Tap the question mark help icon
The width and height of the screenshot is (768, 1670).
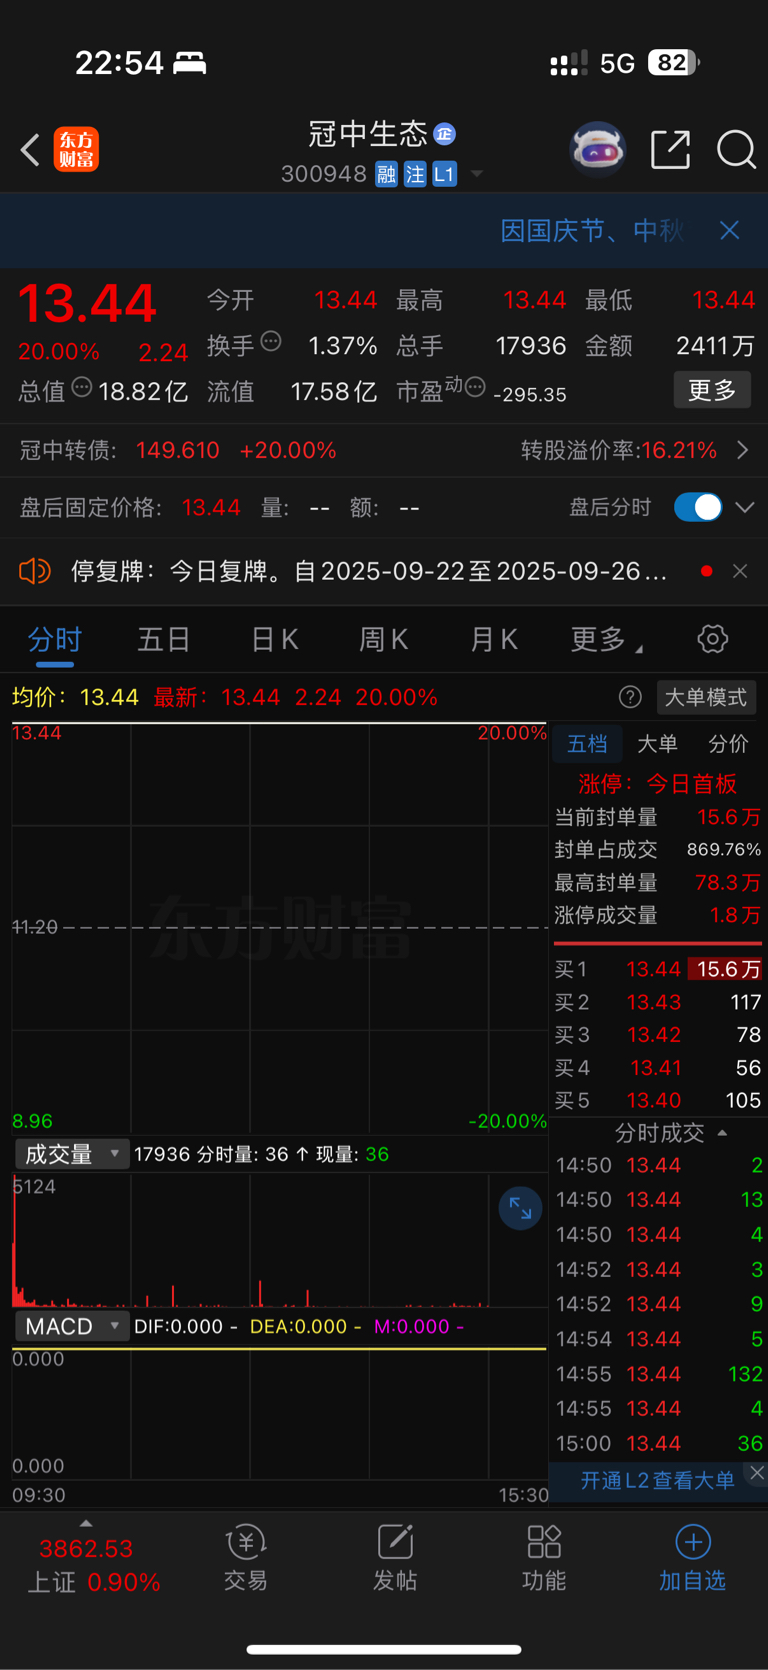click(x=630, y=697)
